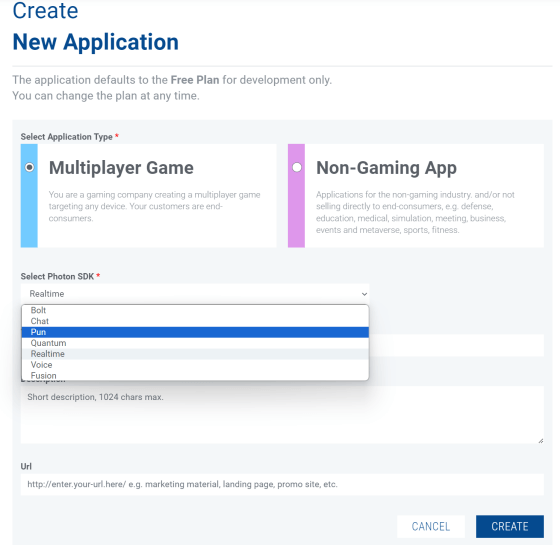Choose Chat from the SDK list
Screen dimensions: 560x546
(x=195, y=321)
